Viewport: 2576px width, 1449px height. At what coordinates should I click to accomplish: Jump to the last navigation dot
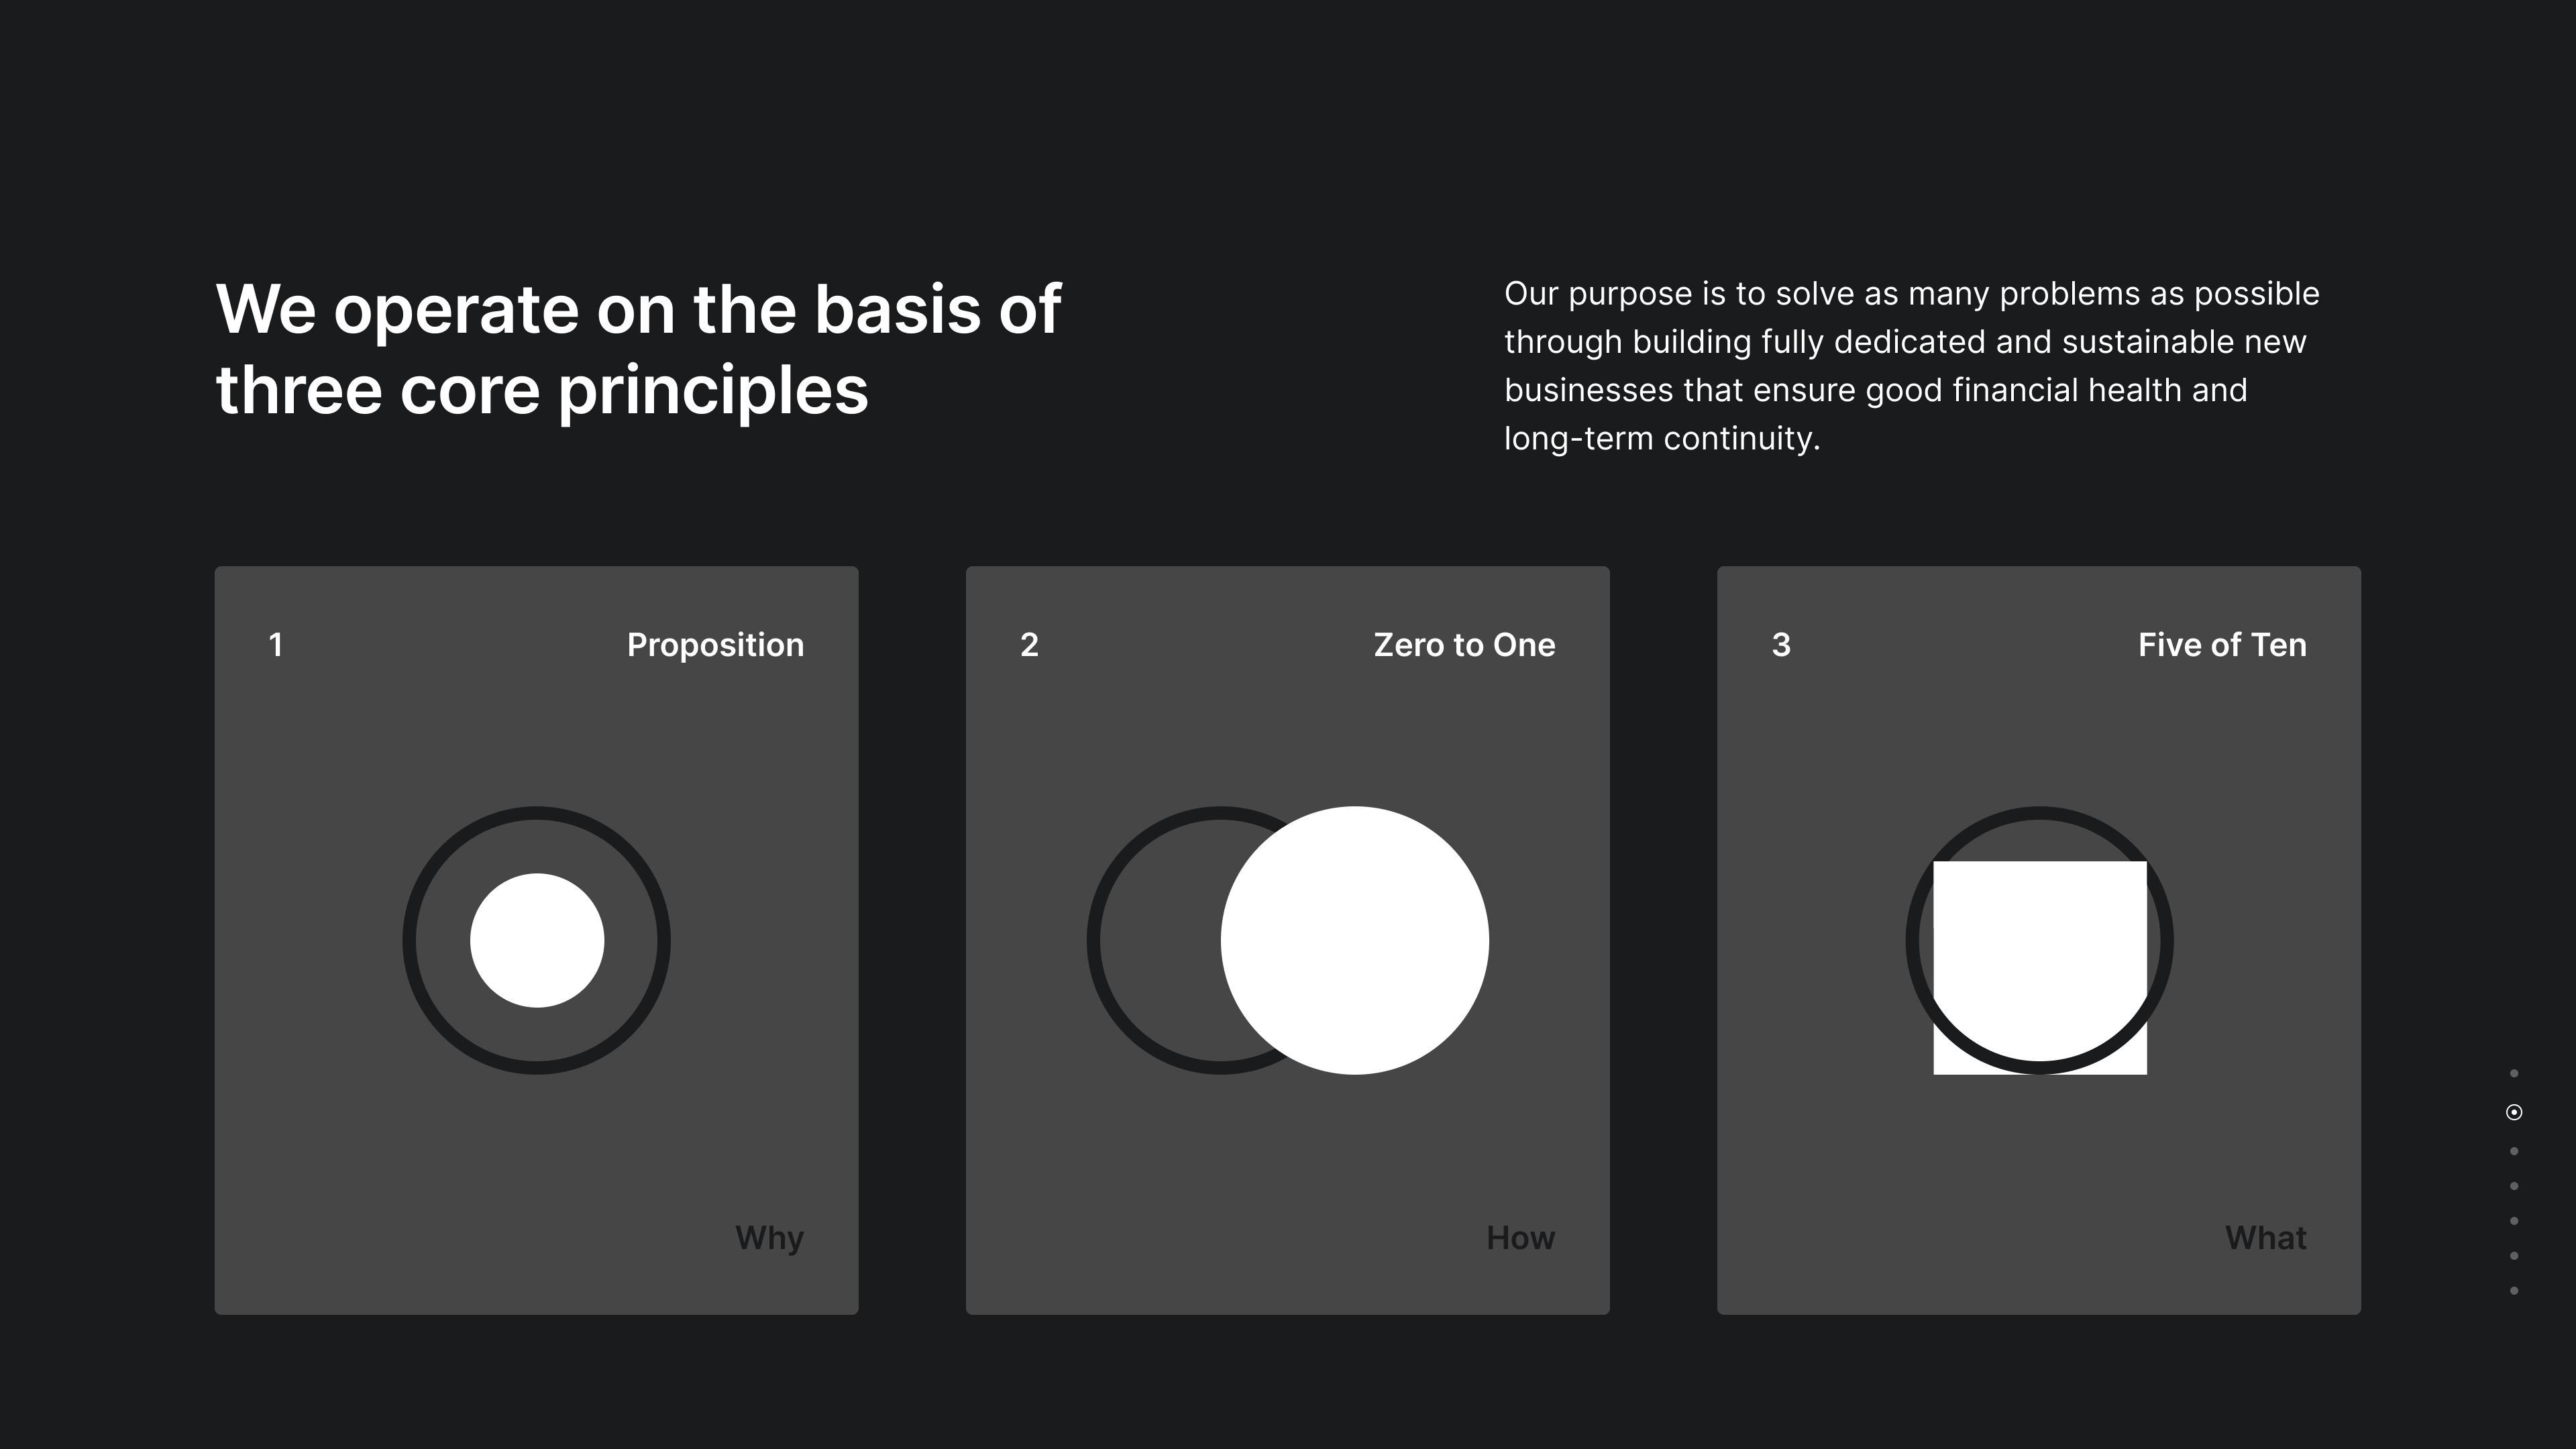[x=2514, y=1291]
